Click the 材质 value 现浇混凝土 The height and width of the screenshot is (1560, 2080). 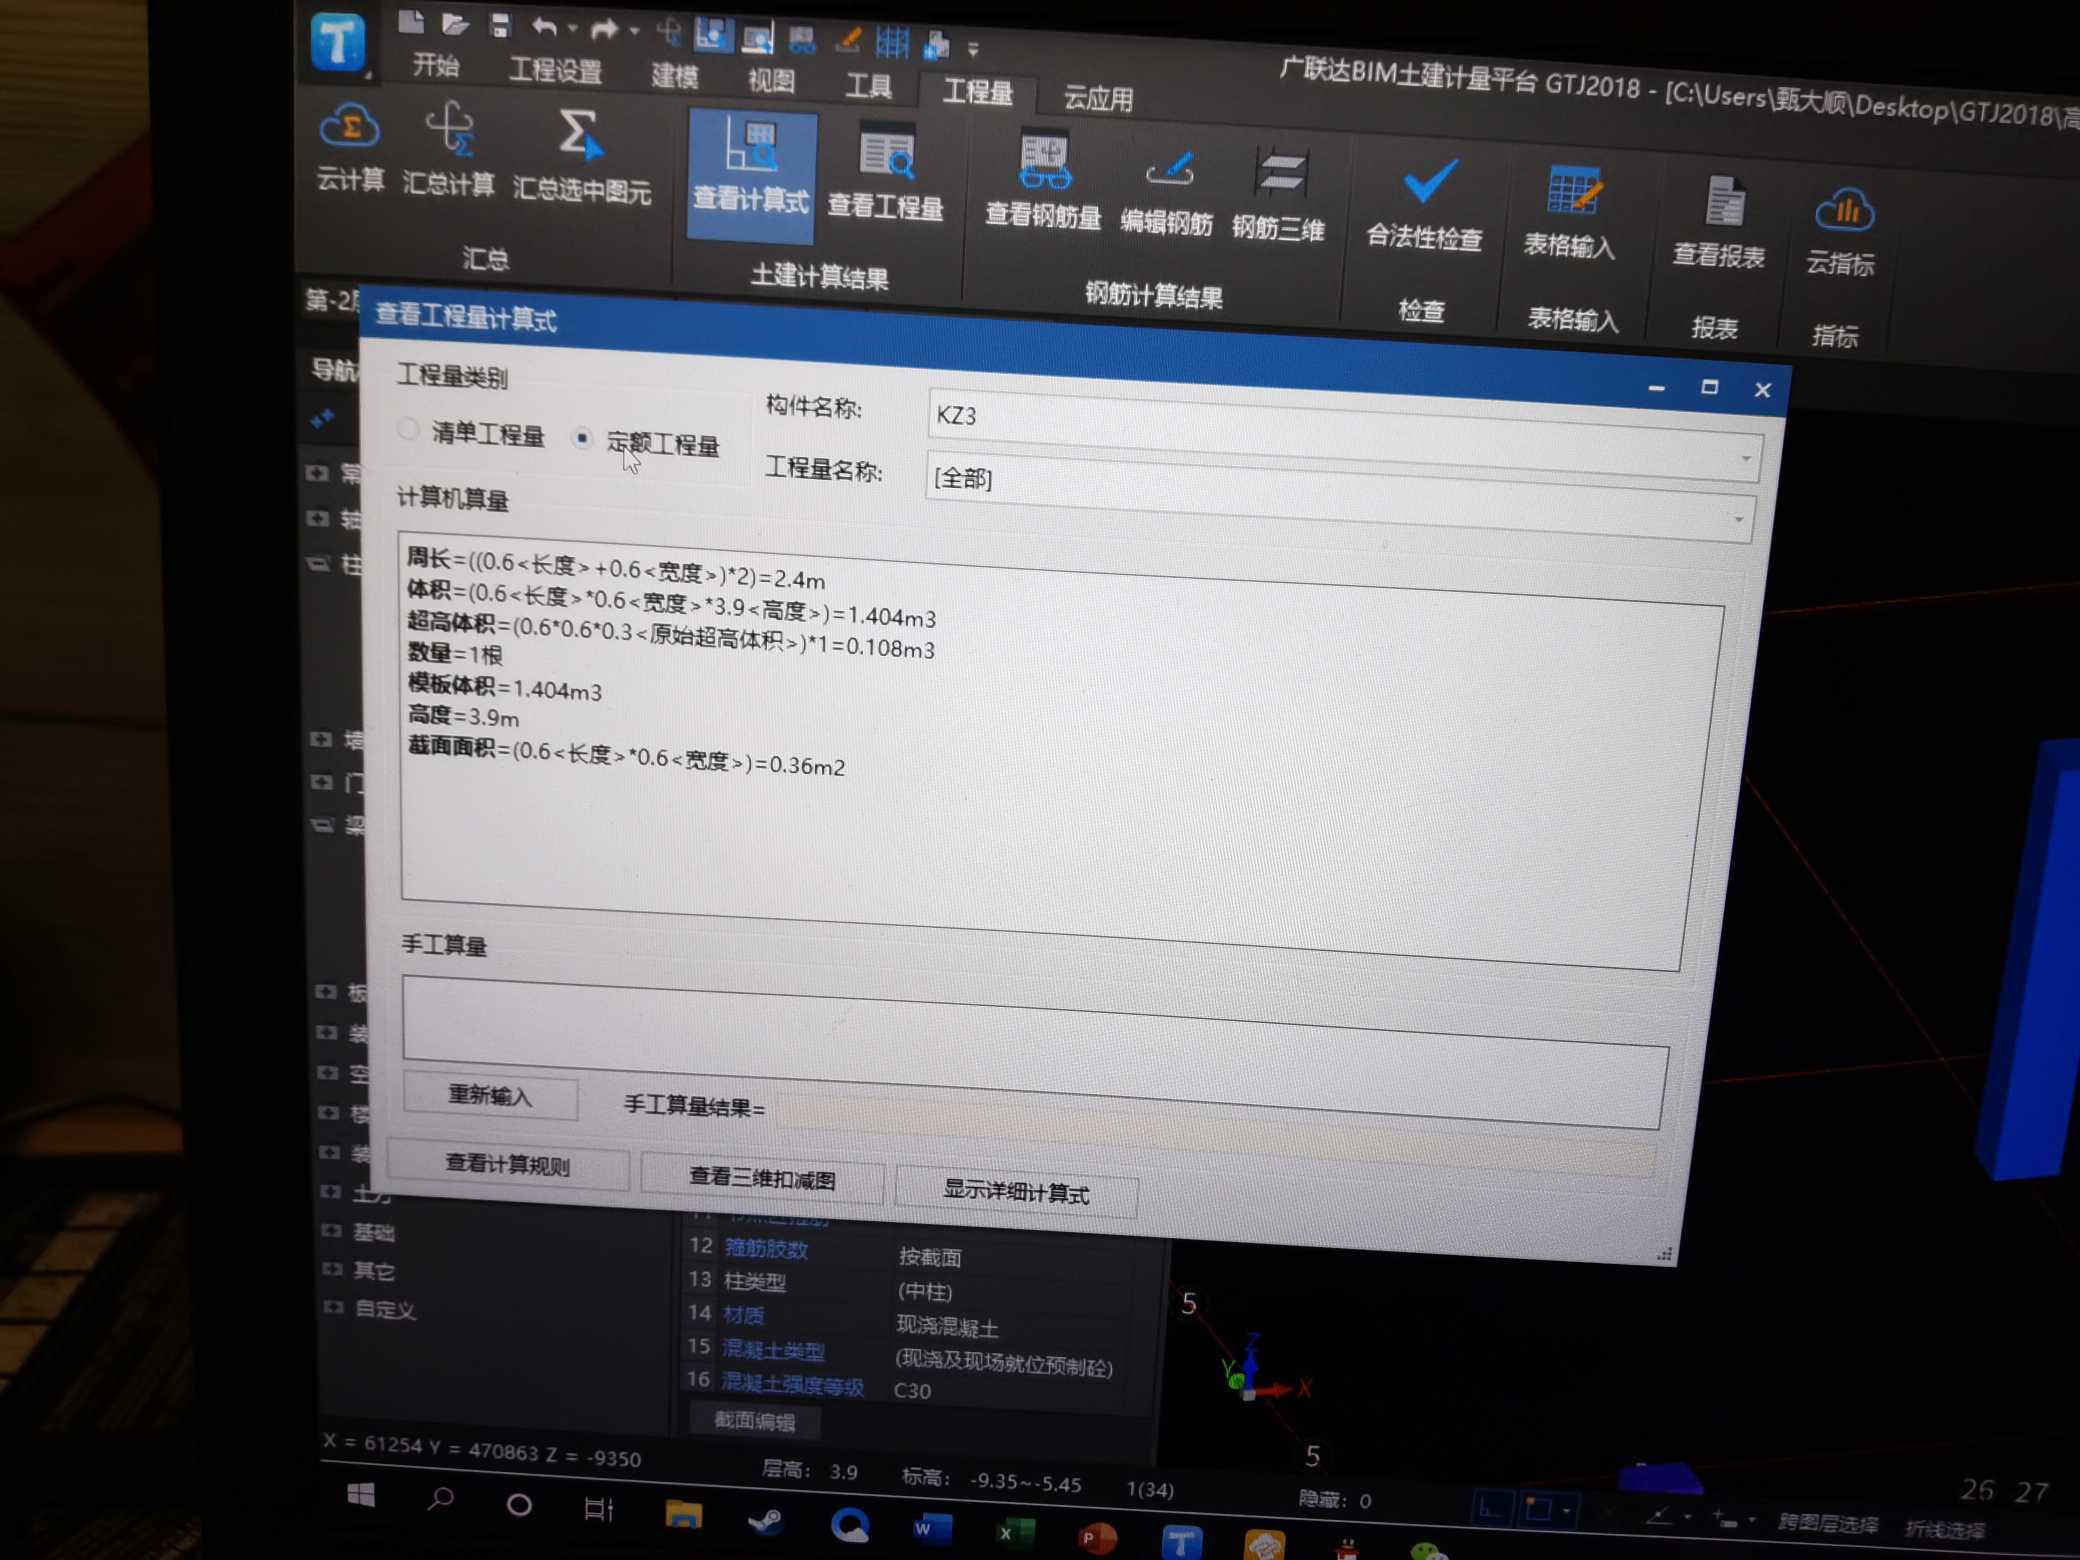tap(946, 1326)
